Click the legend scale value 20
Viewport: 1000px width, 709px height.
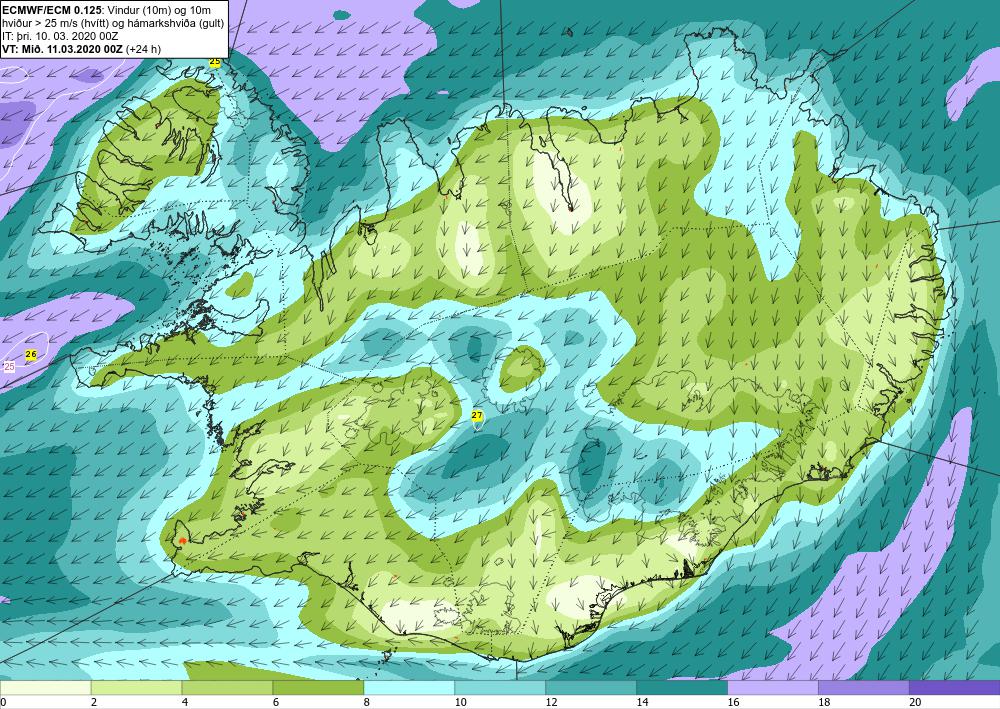pyautogui.click(x=915, y=702)
